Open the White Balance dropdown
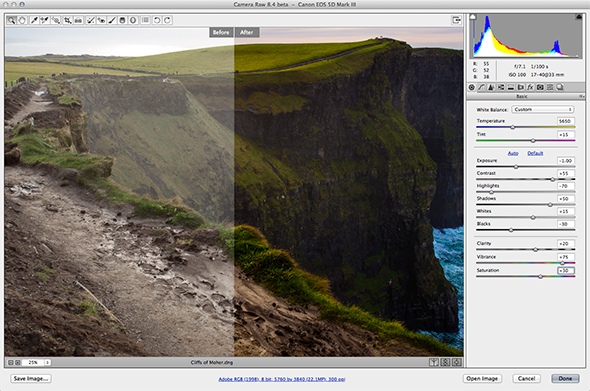 tap(543, 110)
